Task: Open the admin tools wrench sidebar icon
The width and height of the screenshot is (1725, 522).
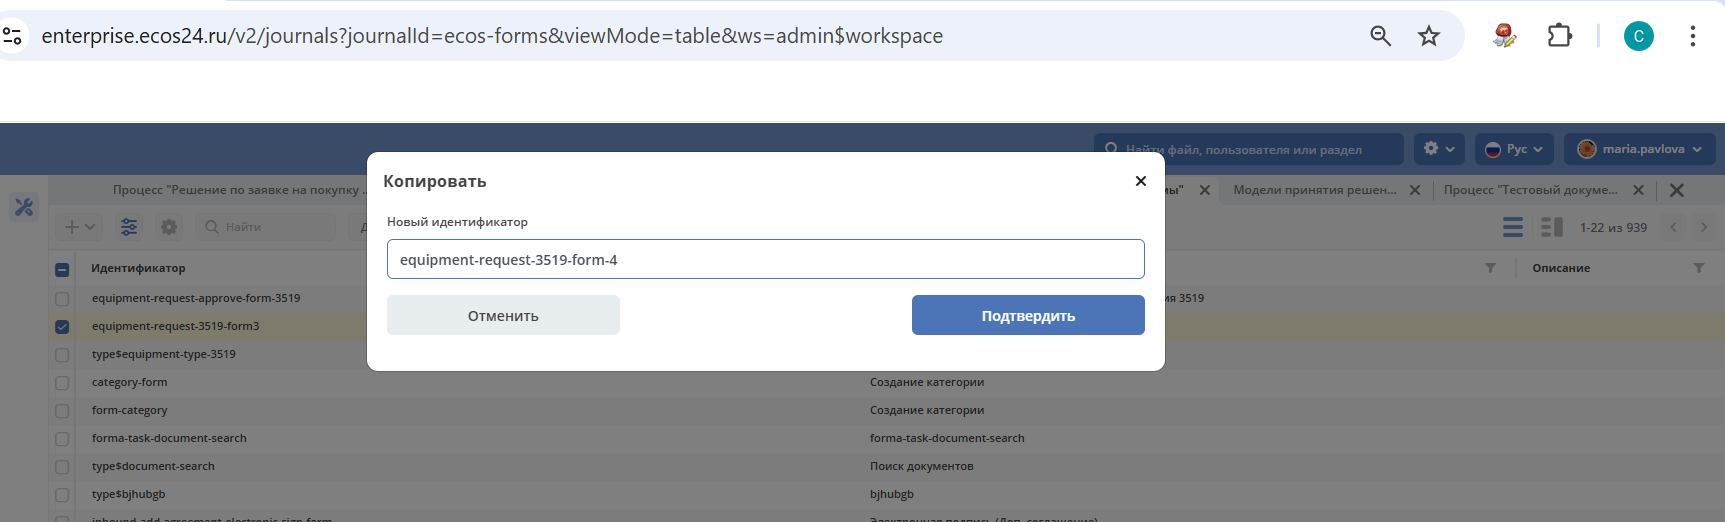Action: pos(24,207)
